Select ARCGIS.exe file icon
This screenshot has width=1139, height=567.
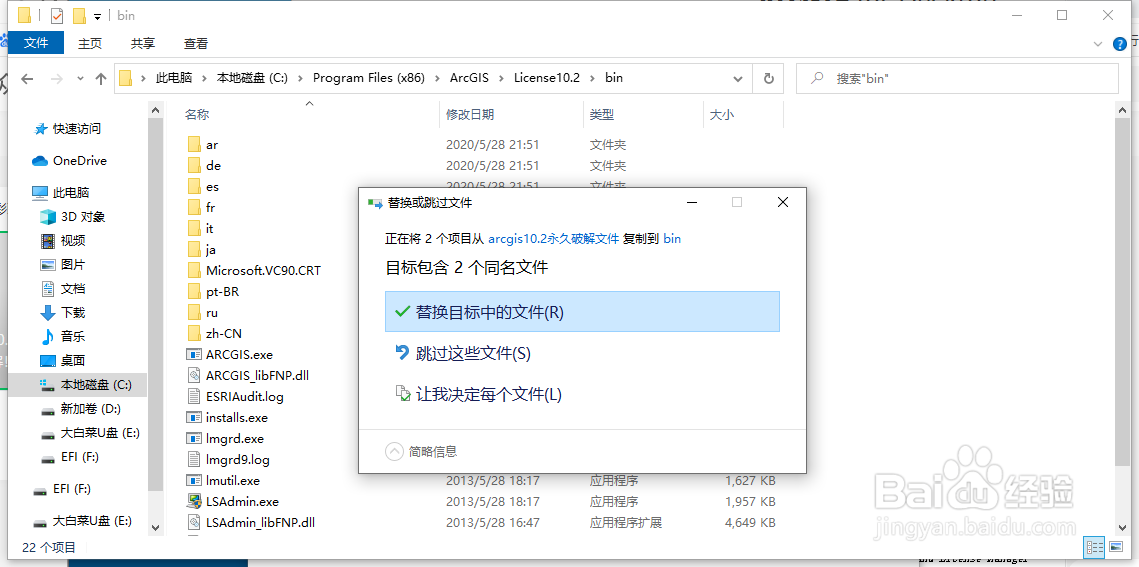tap(193, 354)
